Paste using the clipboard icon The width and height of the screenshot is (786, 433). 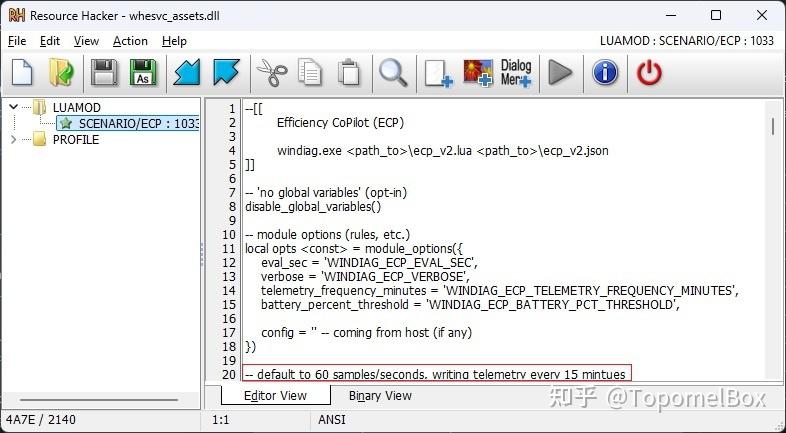click(349, 73)
